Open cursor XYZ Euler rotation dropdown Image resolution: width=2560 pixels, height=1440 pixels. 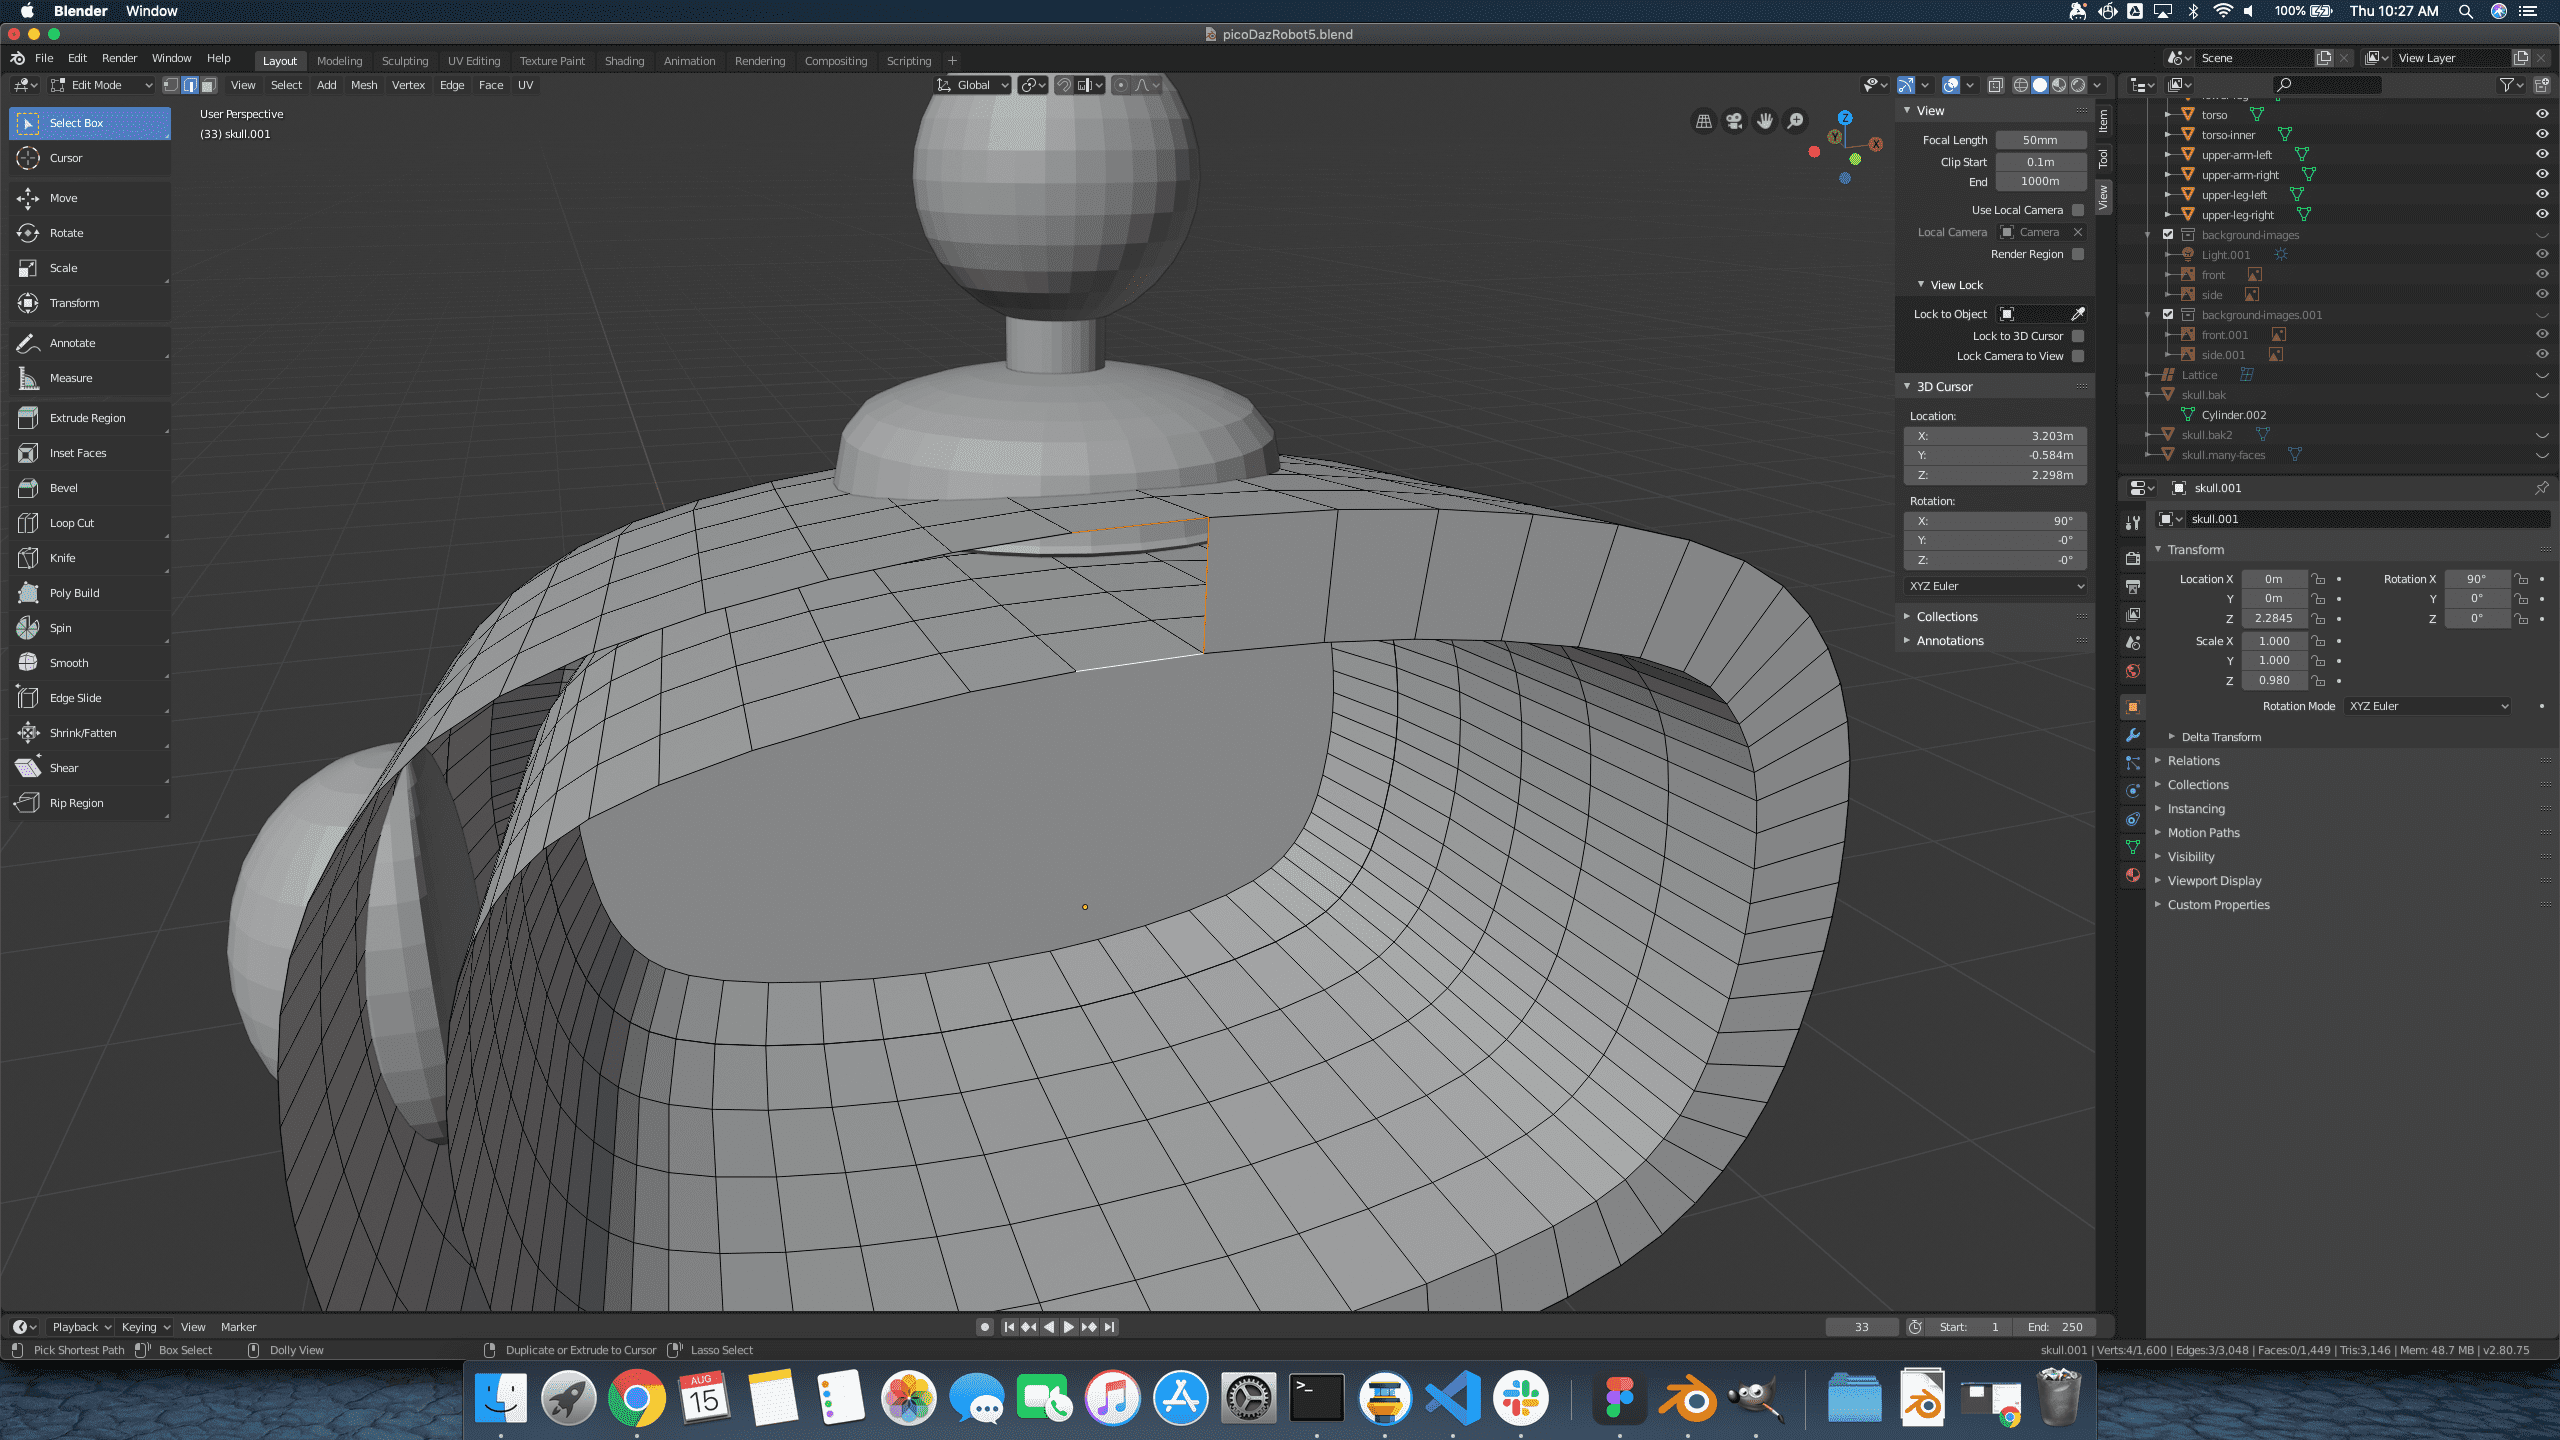(1995, 586)
